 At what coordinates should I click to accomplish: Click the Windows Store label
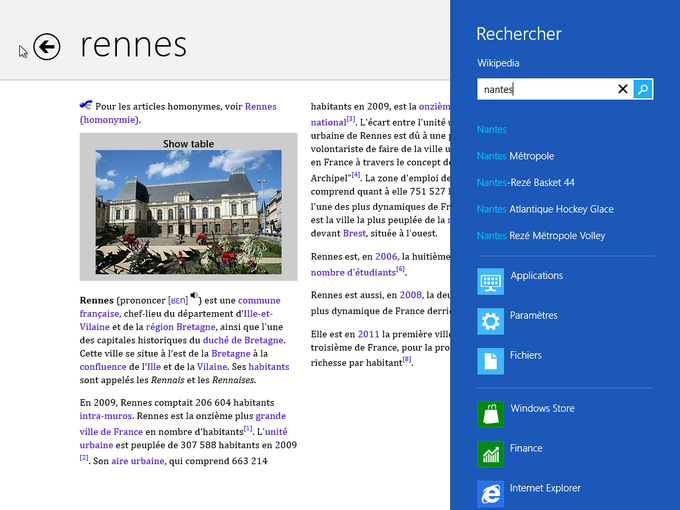click(542, 408)
